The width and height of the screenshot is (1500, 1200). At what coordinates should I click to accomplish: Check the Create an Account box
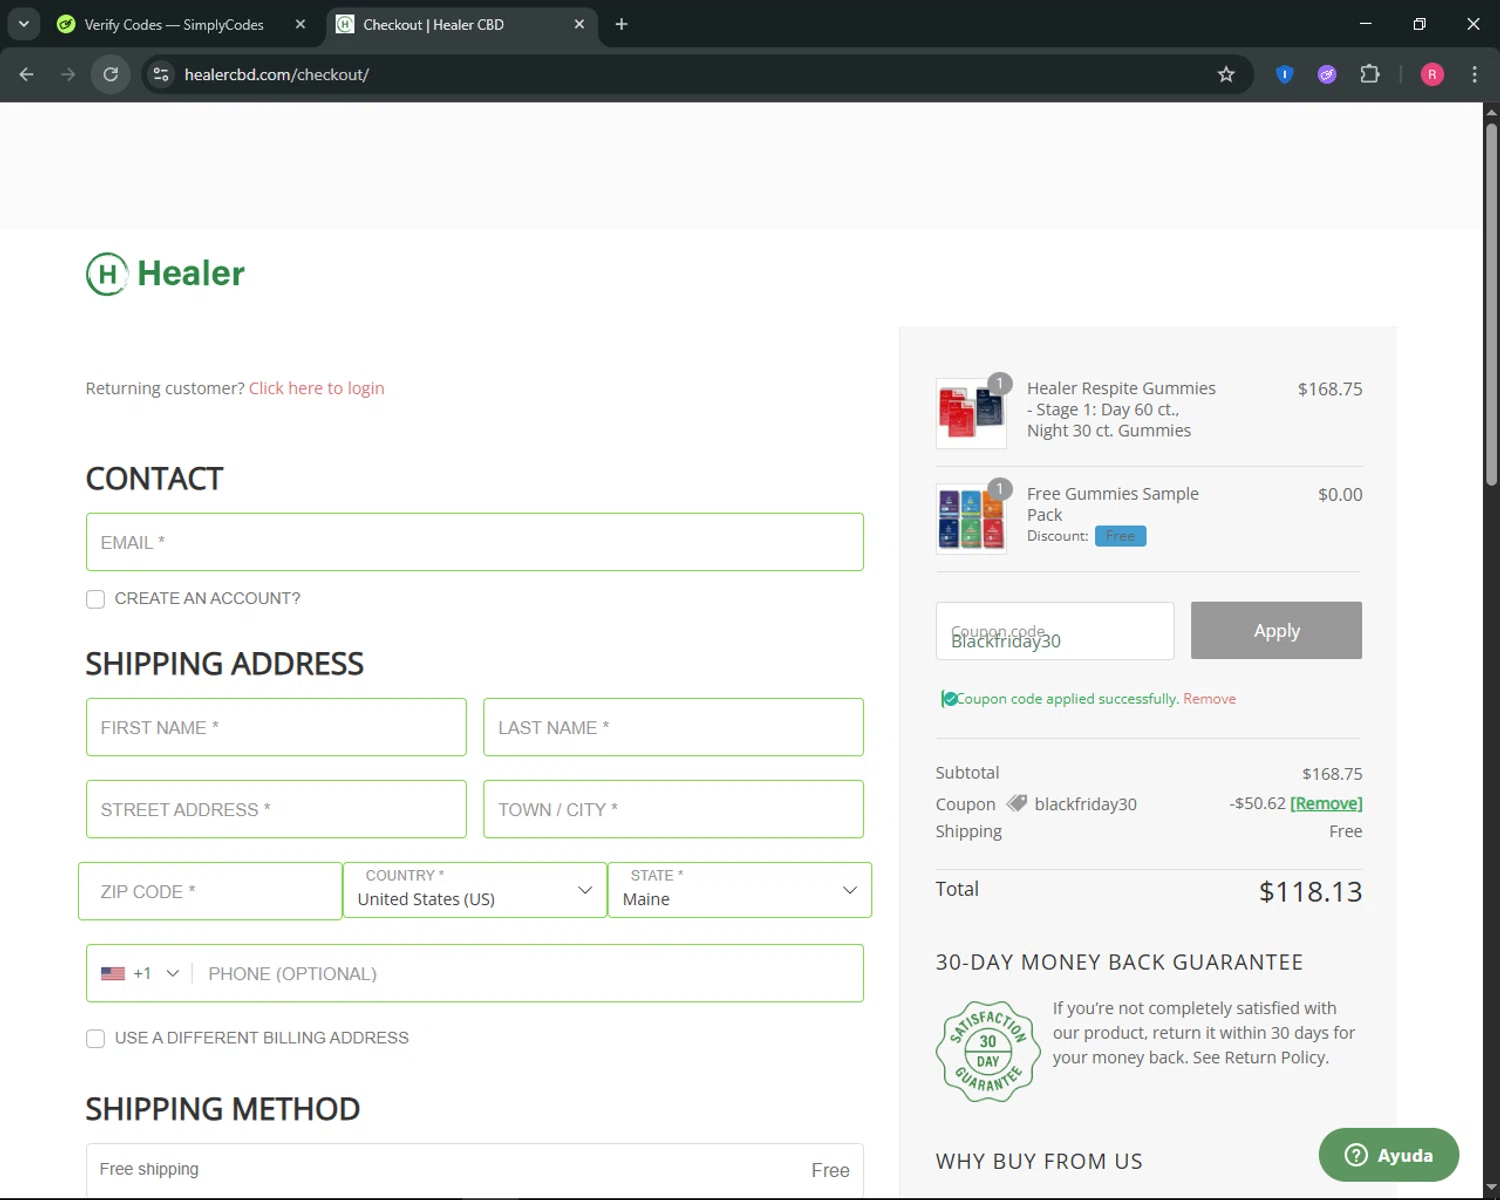(x=95, y=599)
